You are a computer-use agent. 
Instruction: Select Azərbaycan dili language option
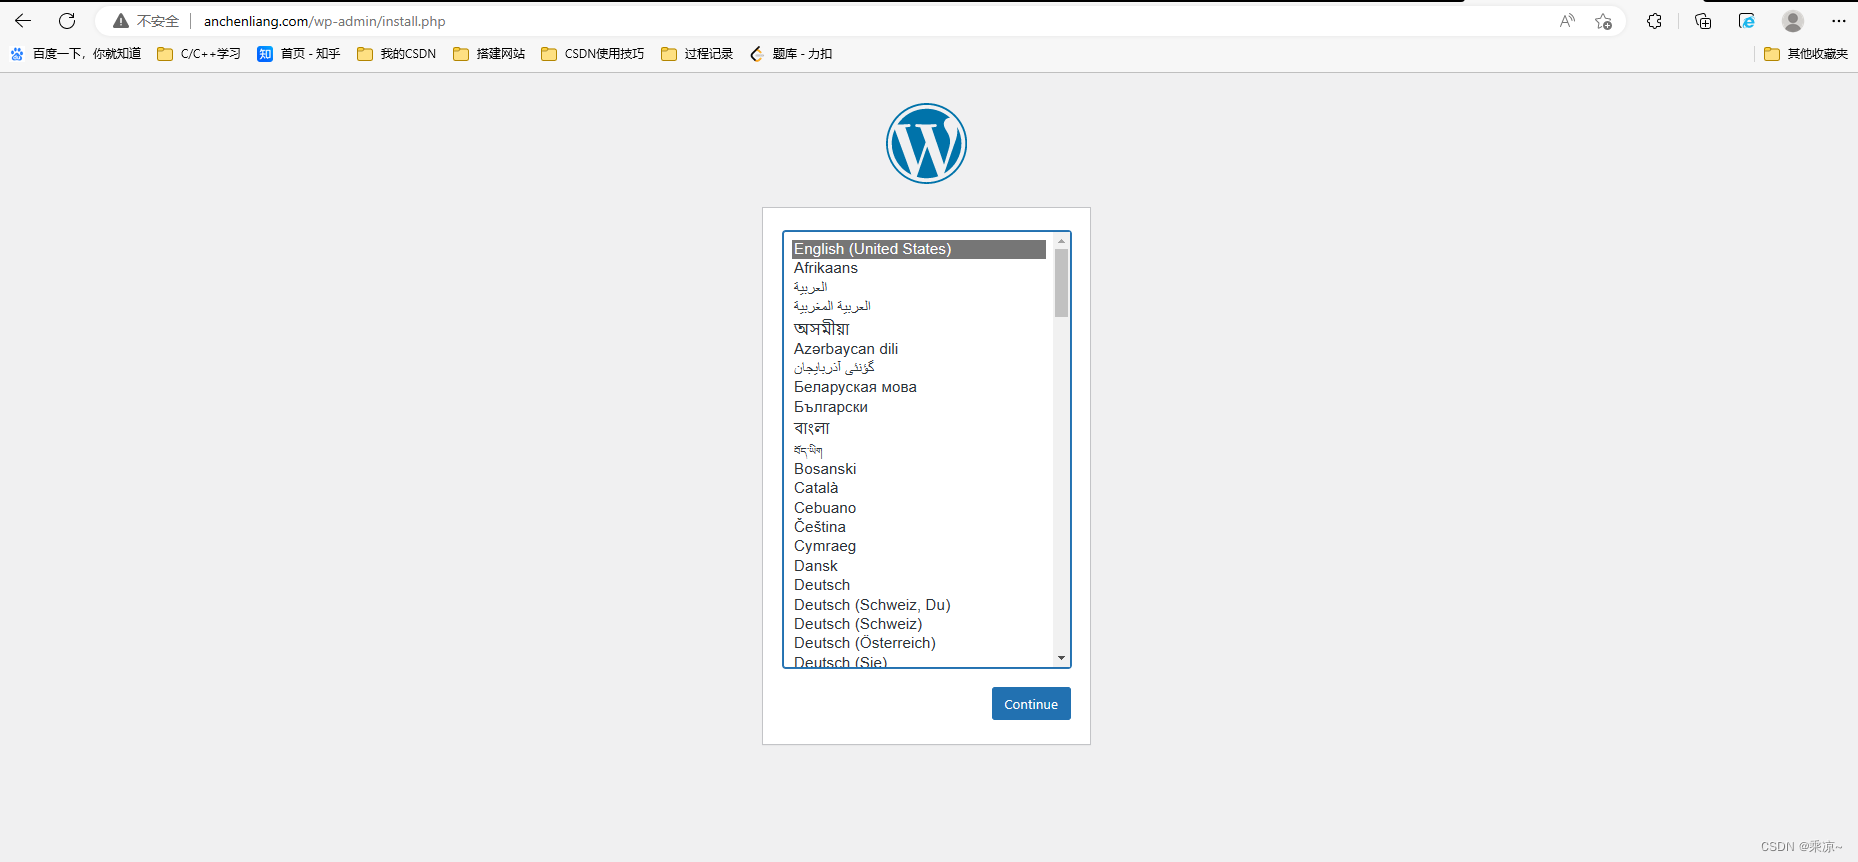coord(919,349)
